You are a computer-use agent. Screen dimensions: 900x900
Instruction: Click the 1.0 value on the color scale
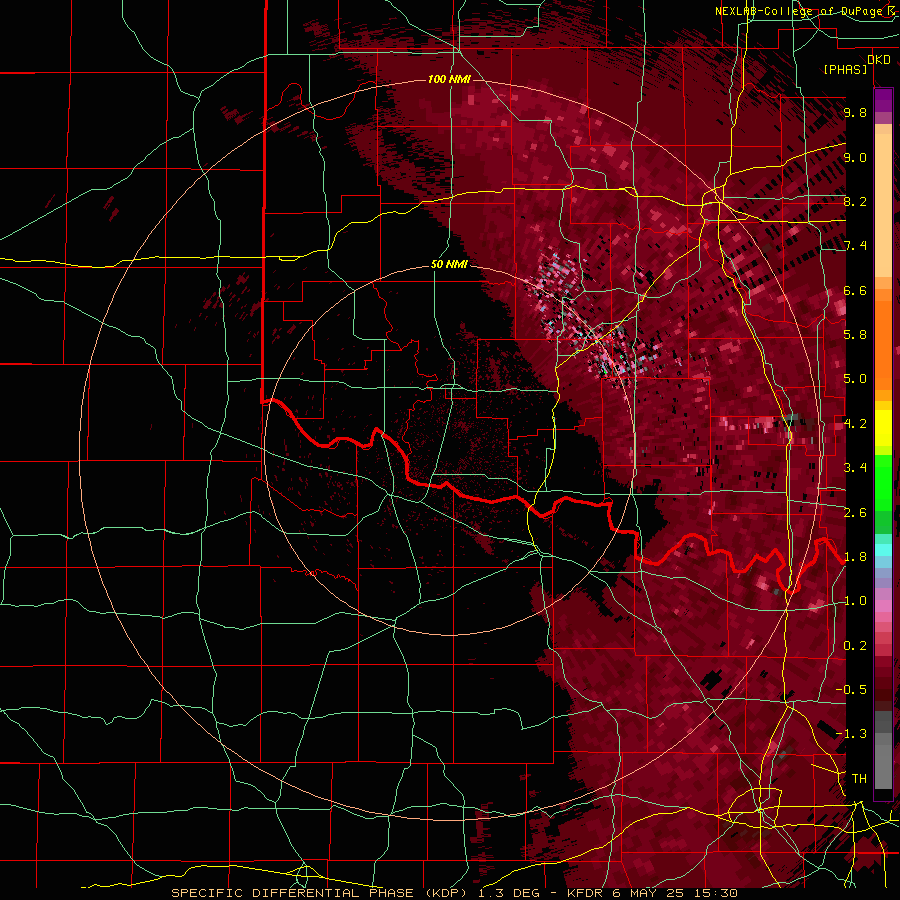point(855,602)
